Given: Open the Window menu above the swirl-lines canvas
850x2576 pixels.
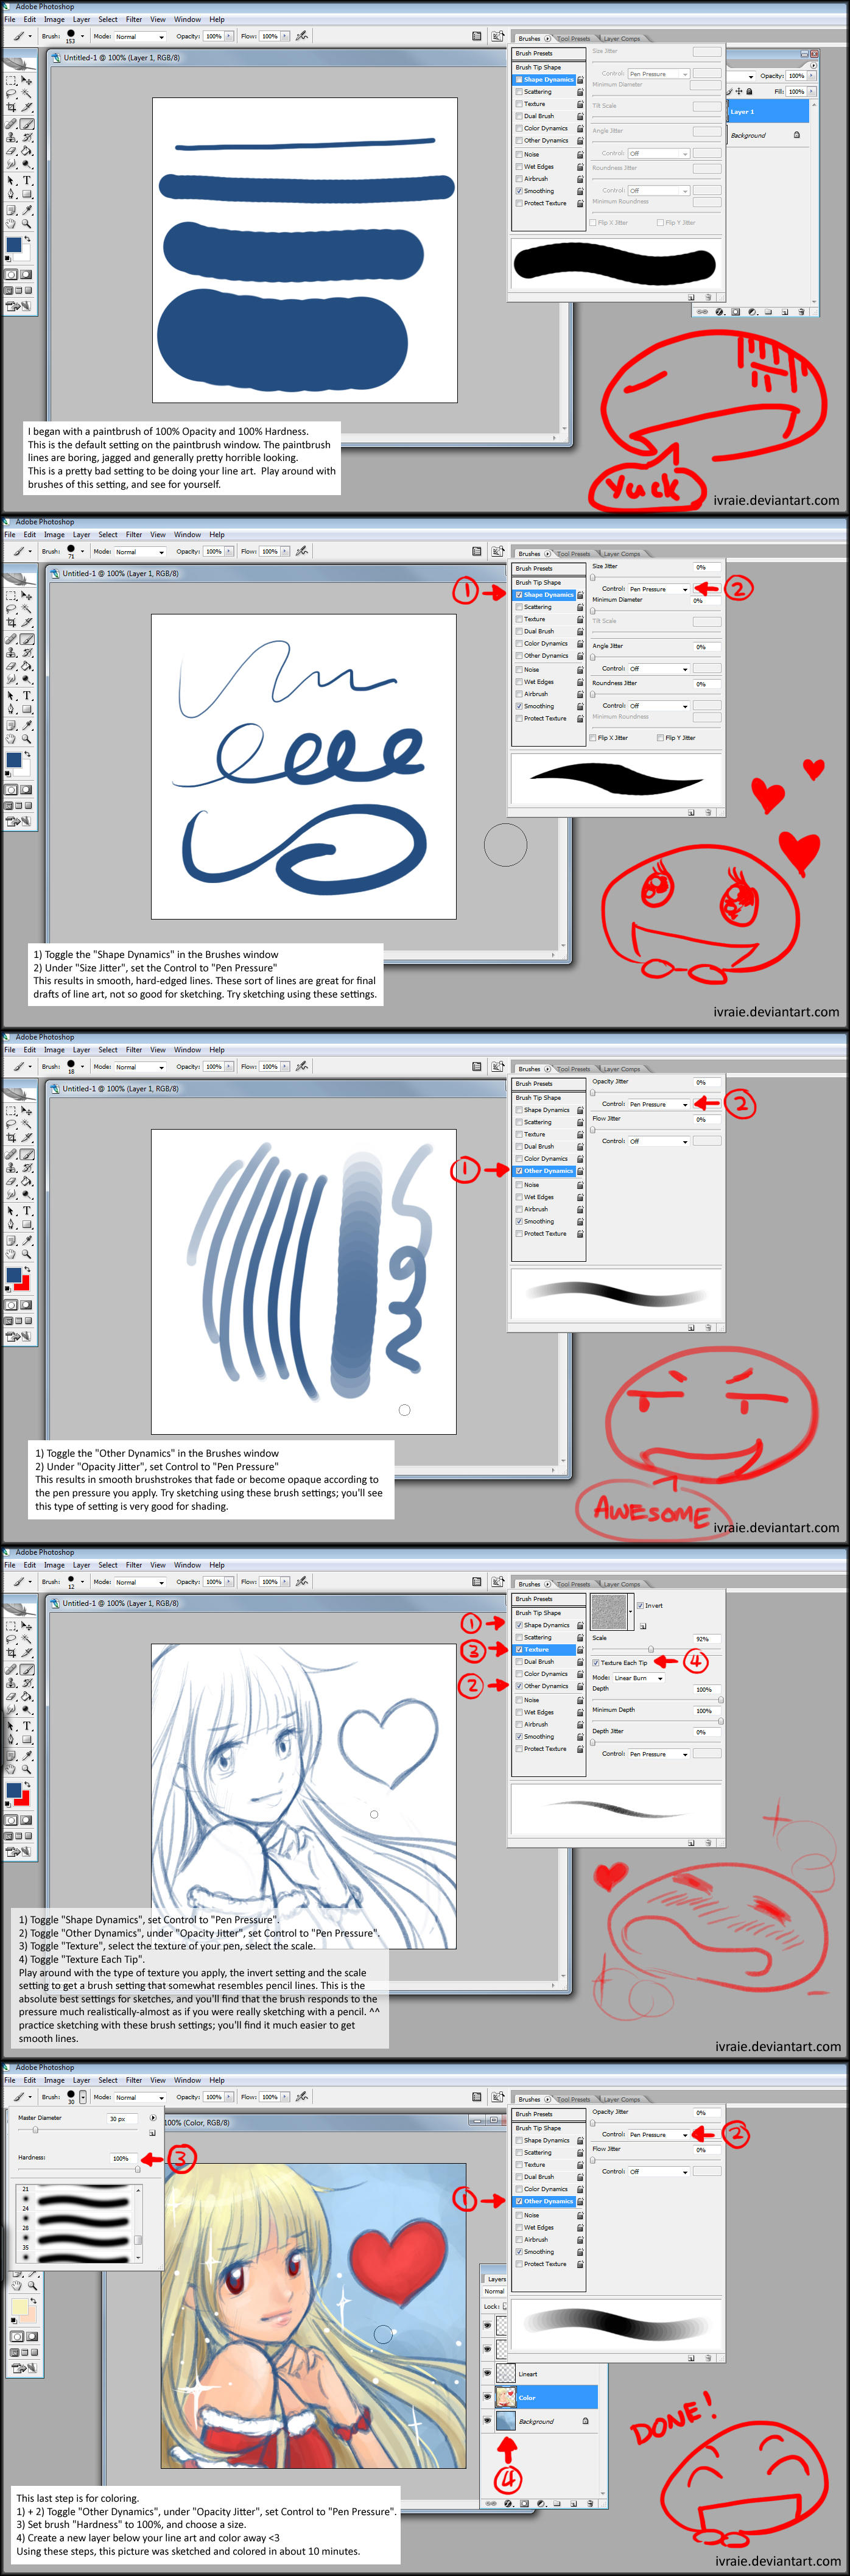Looking at the screenshot, I should click(x=187, y=535).
